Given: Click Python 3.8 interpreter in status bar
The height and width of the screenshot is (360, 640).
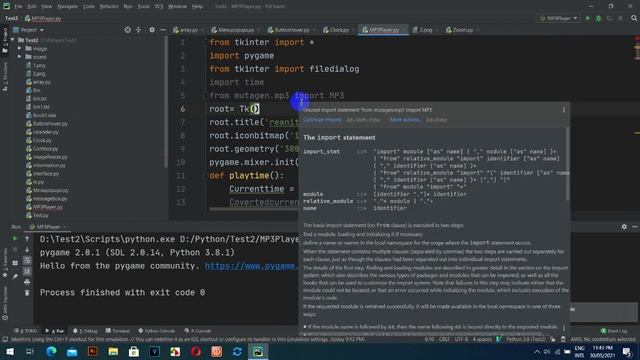Looking at the screenshot, I should tap(526, 339).
